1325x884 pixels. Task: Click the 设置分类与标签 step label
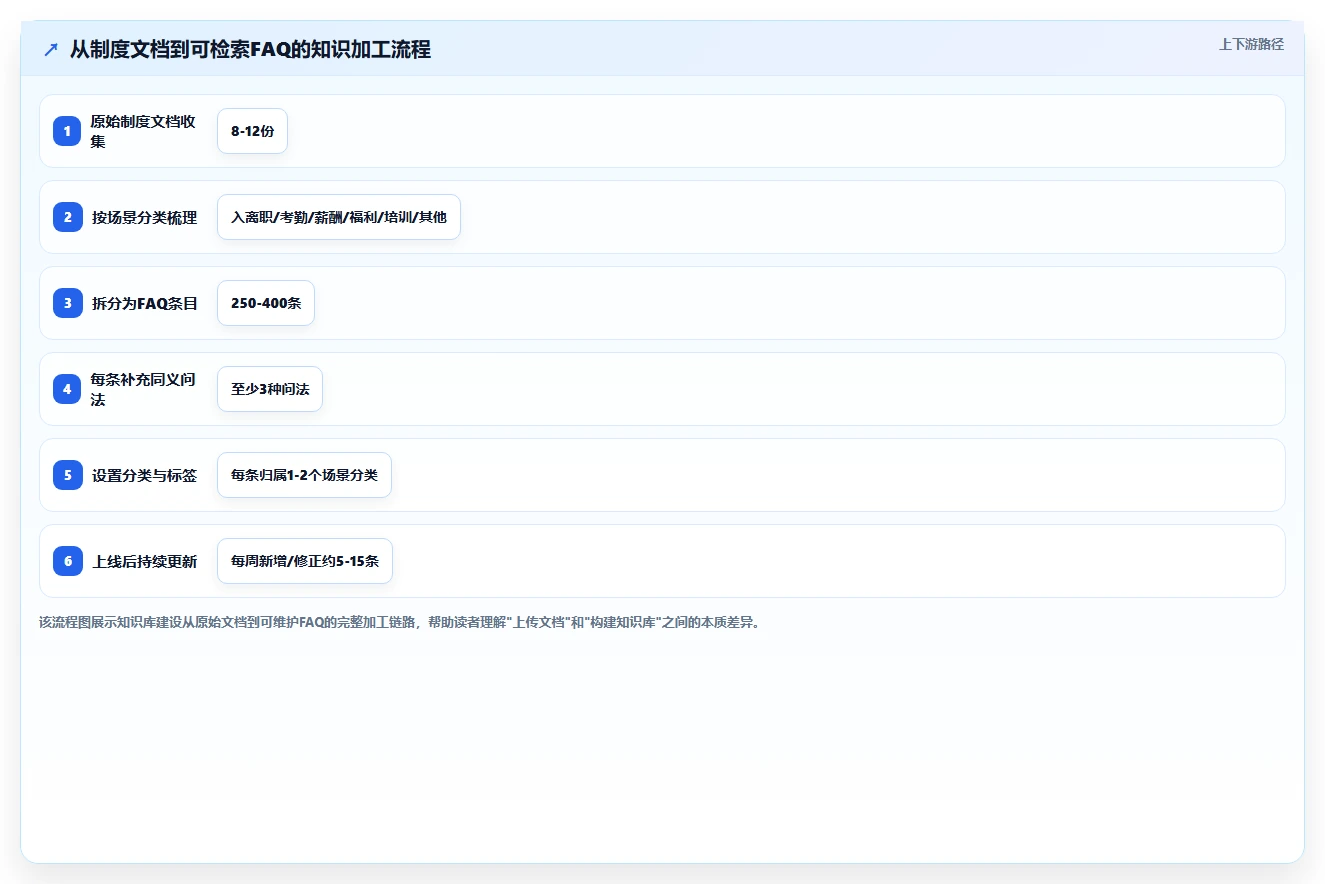(x=145, y=475)
